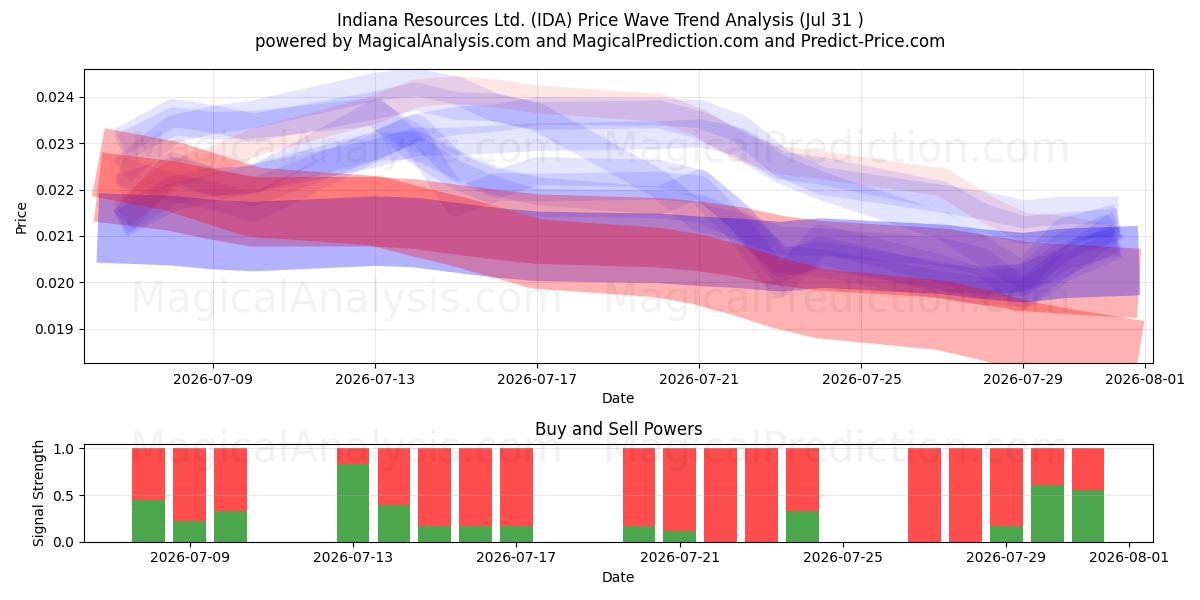Click 2026-07-21 tick under the powers chart
The width and height of the screenshot is (1200, 600).
pos(680,558)
